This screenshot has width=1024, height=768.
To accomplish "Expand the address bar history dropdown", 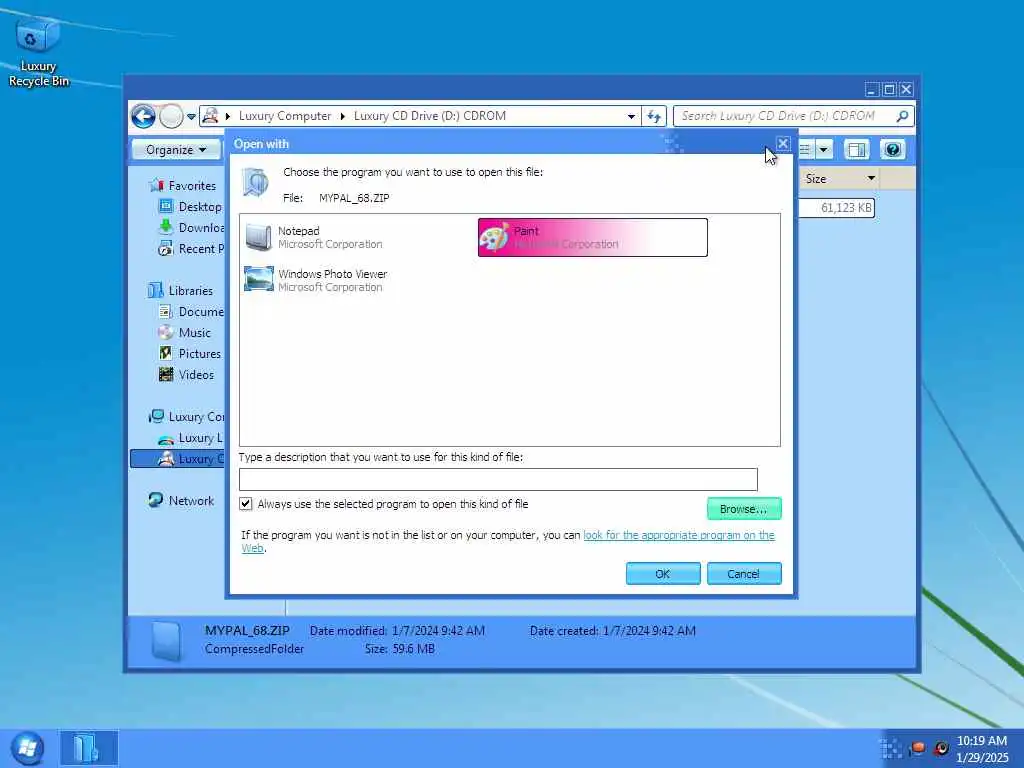I will pos(631,116).
